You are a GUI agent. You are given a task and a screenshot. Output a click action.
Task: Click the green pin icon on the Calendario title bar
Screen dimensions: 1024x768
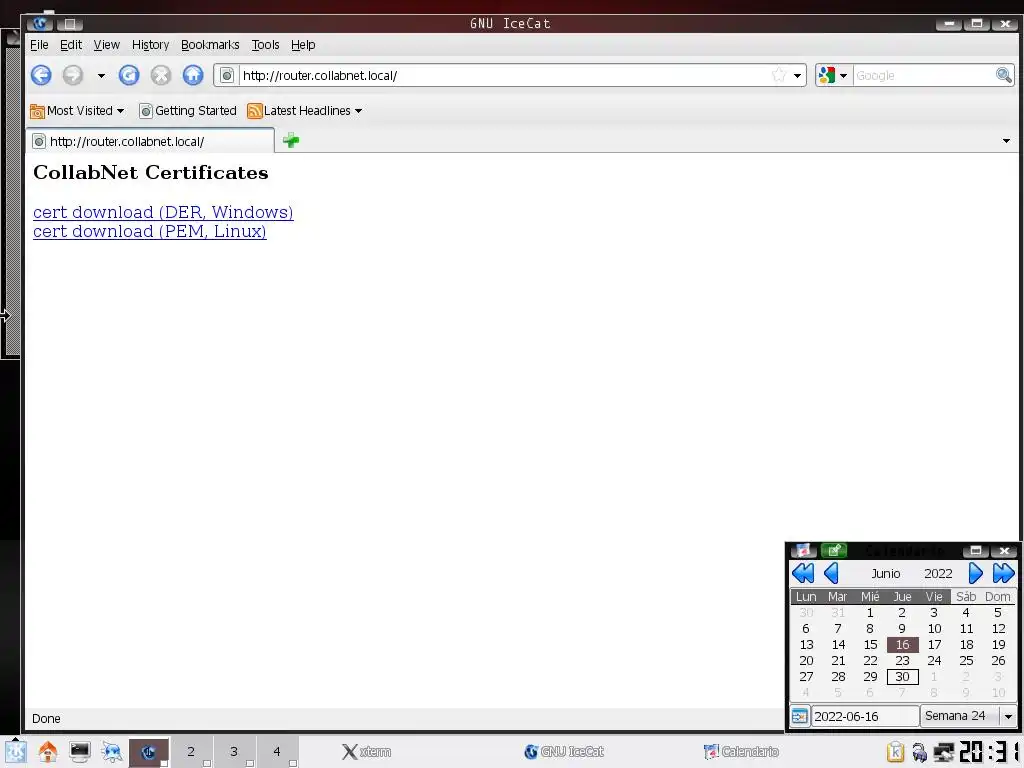tap(833, 551)
